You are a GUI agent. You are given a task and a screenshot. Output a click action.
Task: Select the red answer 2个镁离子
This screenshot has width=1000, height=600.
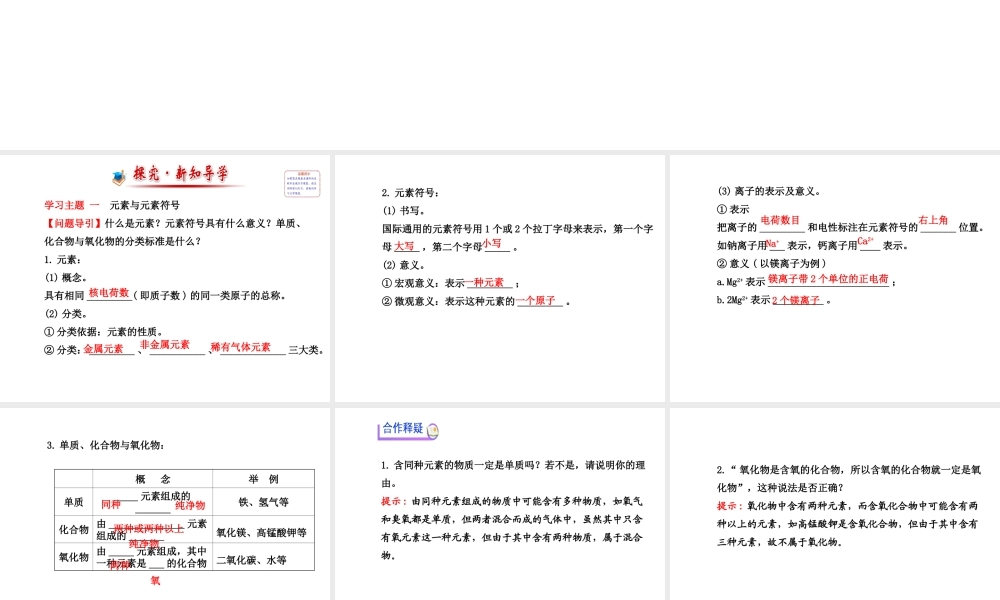click(796, 300)
